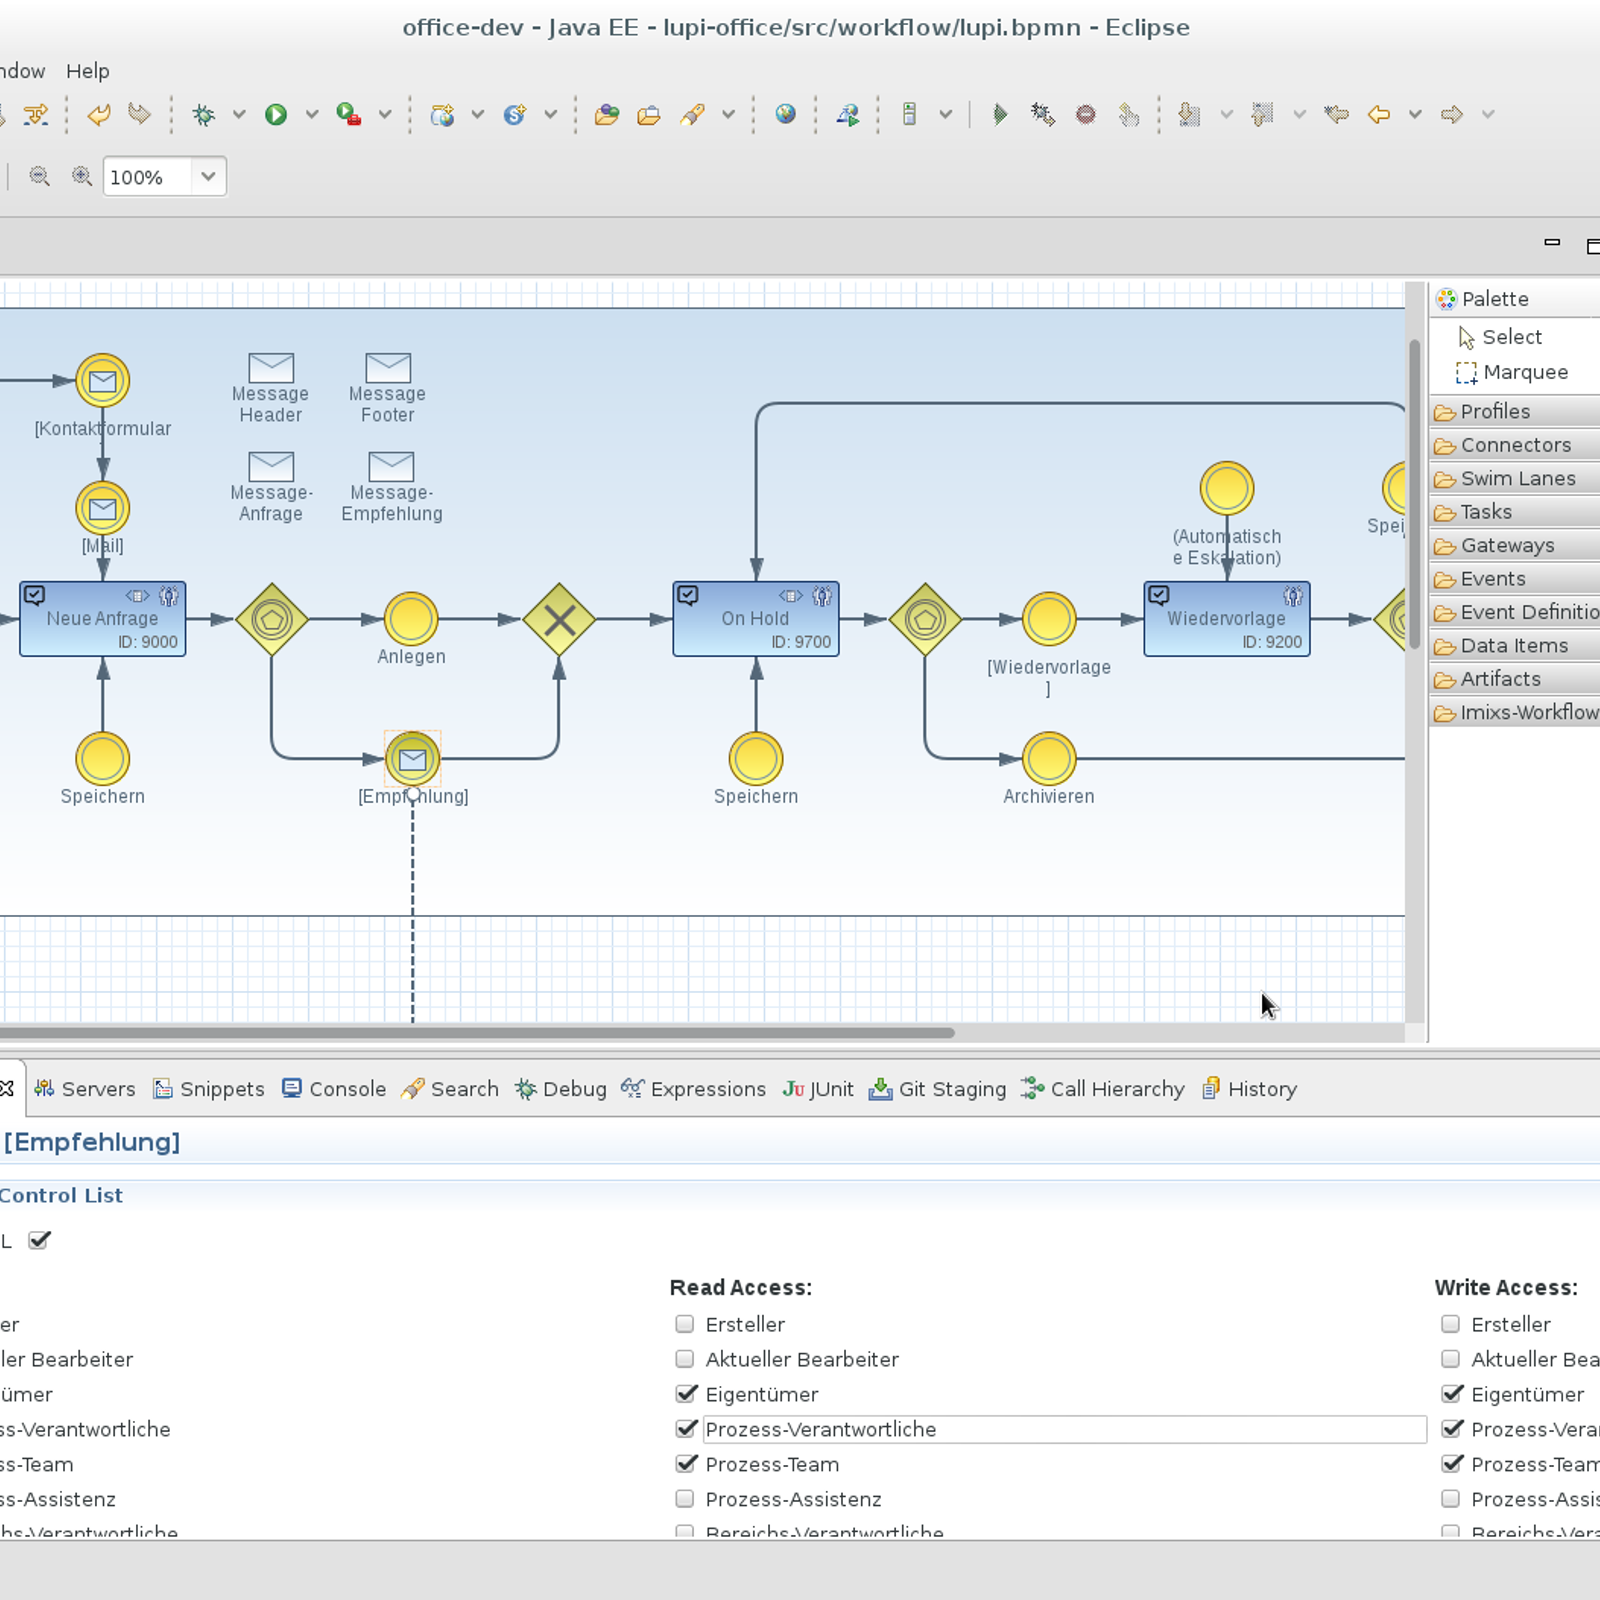Switch to the Call Hierarchy tab
The height and width of the screenshot is (1600, 1600).
coord(1103,1089)
